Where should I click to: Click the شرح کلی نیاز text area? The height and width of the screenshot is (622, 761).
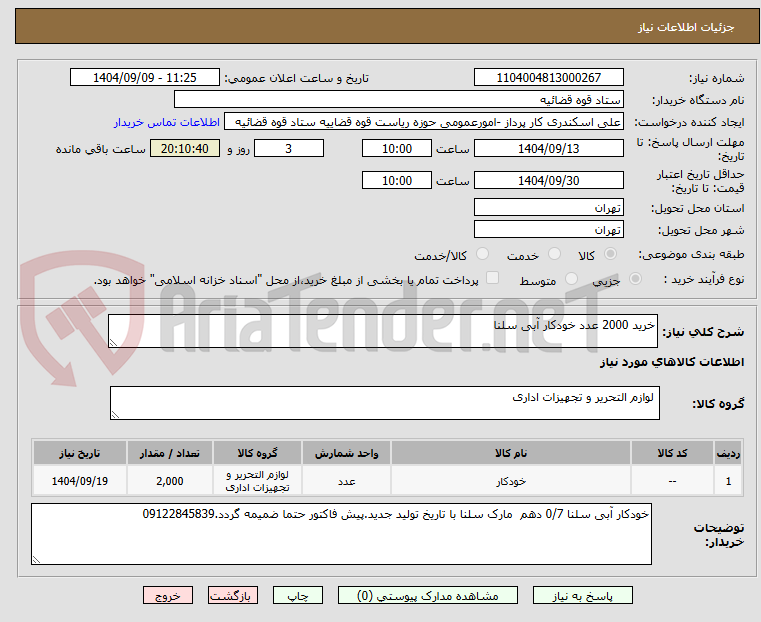pos(382,331)
